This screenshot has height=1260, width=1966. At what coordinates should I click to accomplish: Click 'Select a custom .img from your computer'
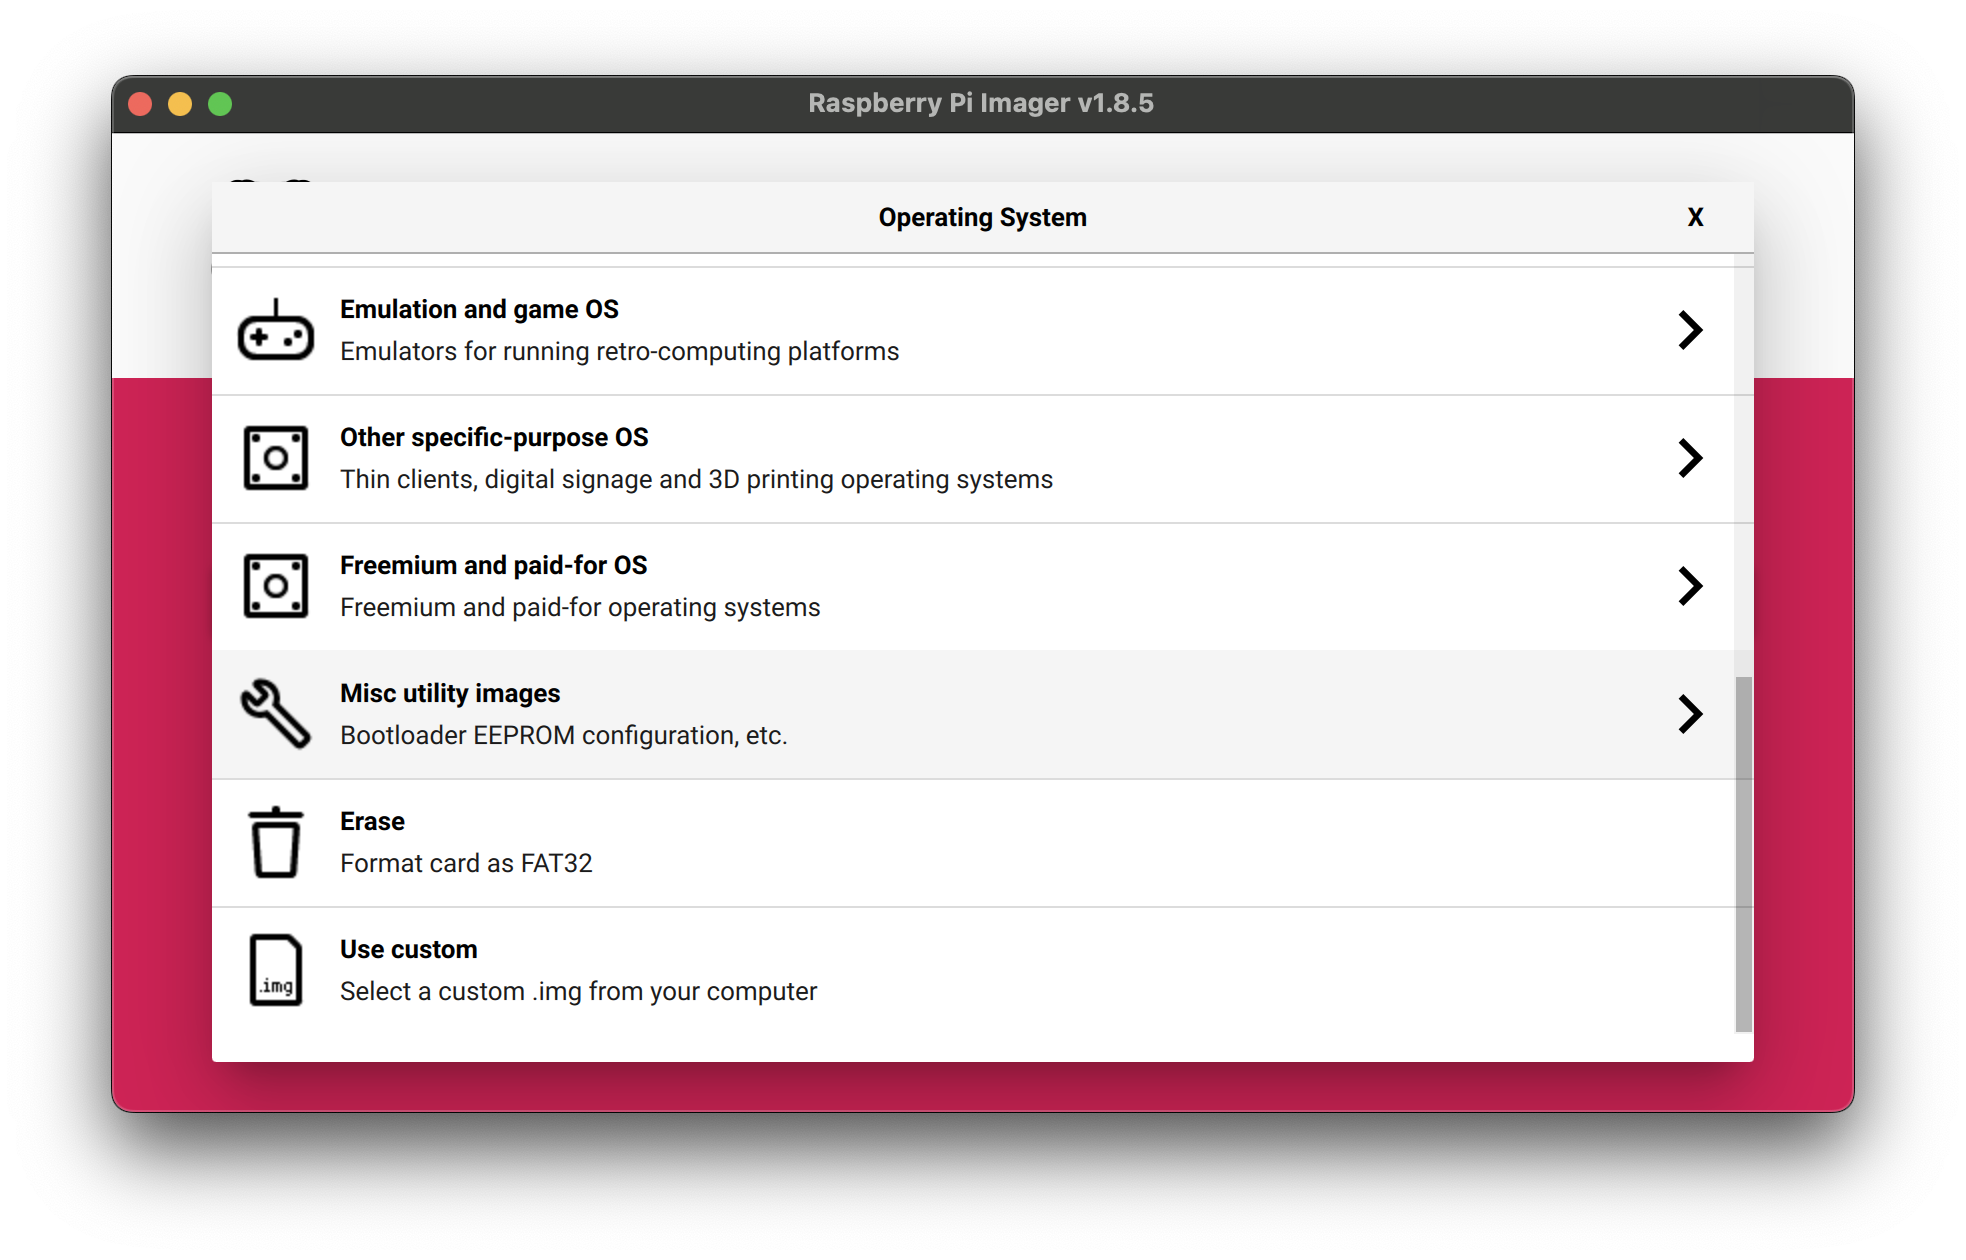coord(578,991)
